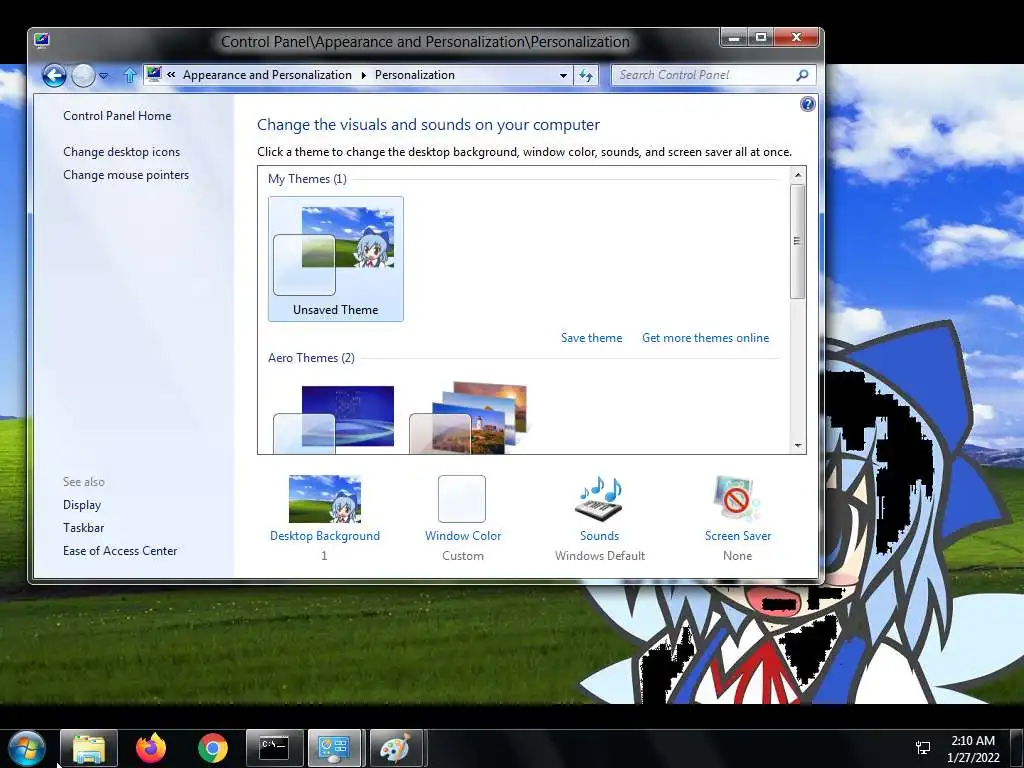Open Desktop Background picture icon
The height and width of the screenshot is (768, 1024).
pyautogui.click(x=325, y=499)
